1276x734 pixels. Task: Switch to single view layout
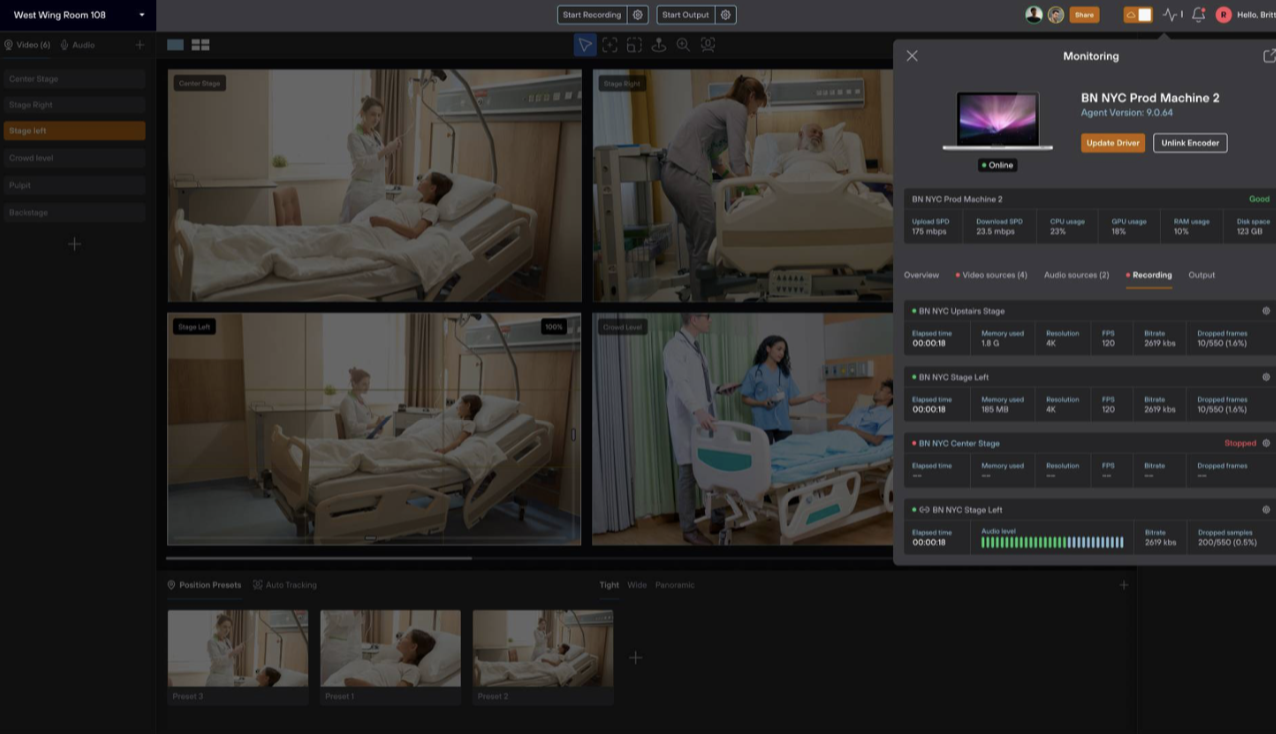click(x=175, y=45)
